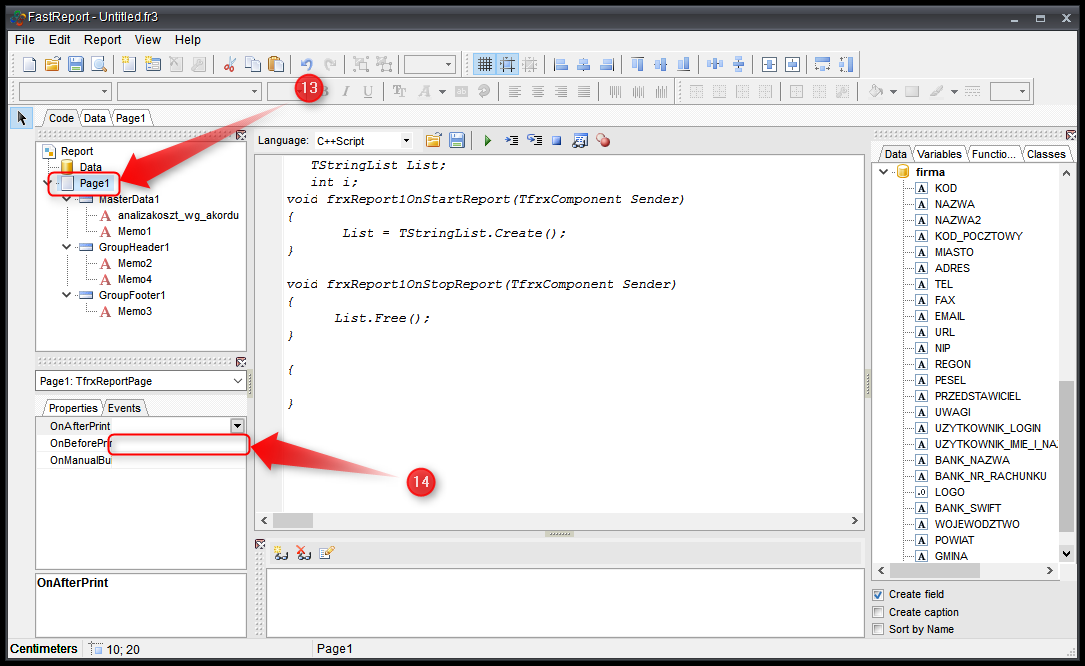
Task: Select Memo3 in the report tree
Action: pos(134,311)
